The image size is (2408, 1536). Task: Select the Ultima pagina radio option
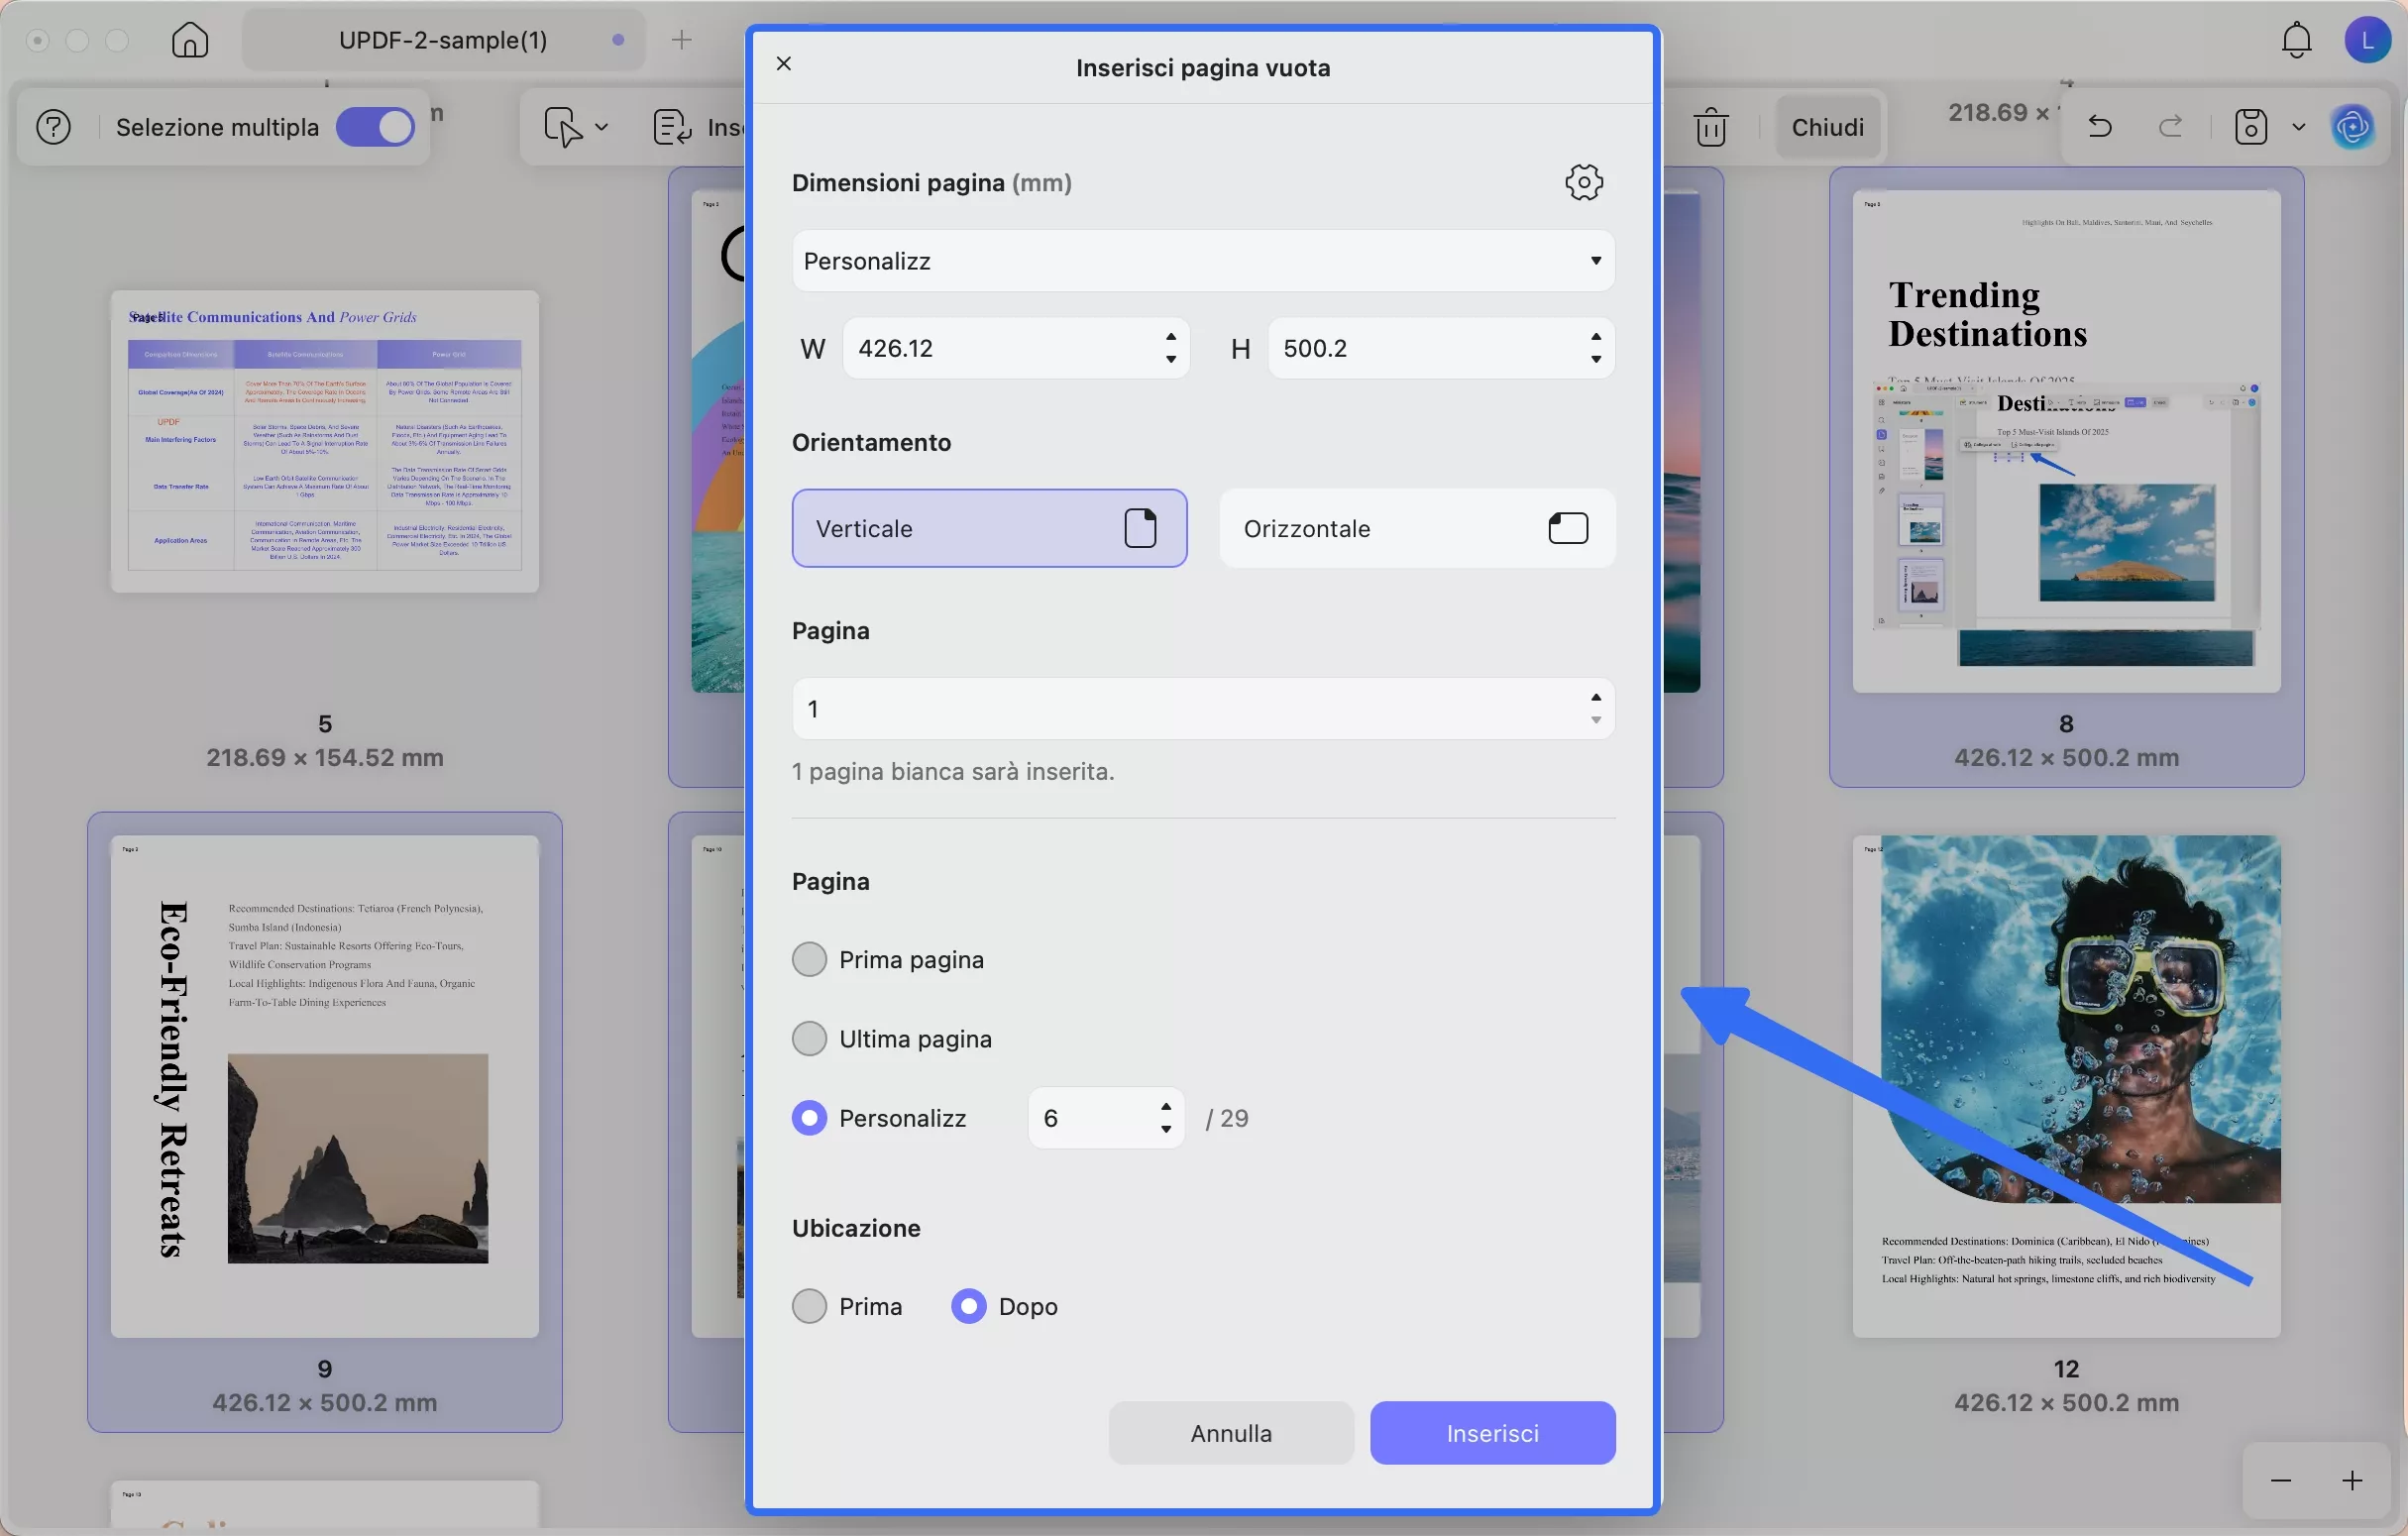pyautogui.click(x=809, y=1039)
